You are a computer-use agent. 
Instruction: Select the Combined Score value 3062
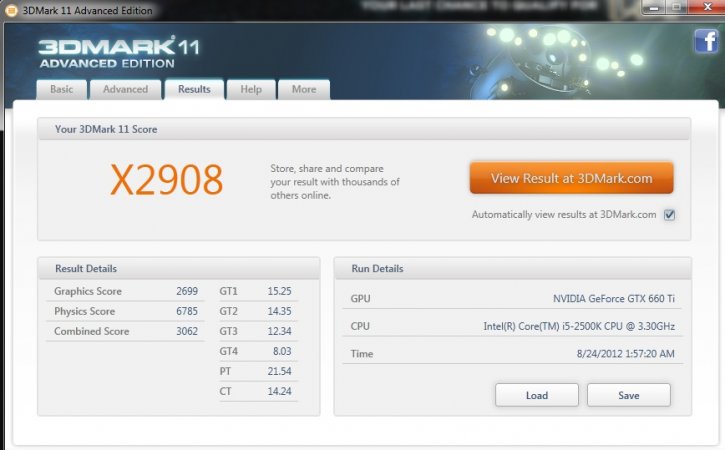tap(187, 331)
